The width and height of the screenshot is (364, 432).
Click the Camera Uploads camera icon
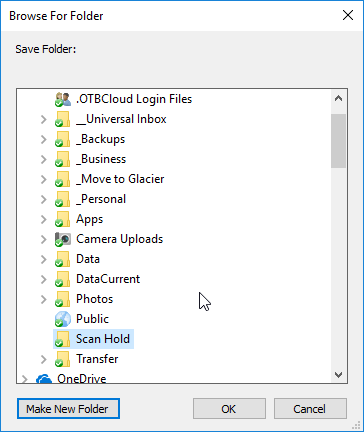63,239
